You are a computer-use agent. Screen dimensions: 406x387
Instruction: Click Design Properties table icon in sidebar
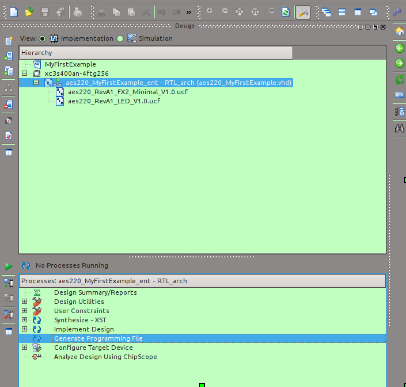[9, 153]
